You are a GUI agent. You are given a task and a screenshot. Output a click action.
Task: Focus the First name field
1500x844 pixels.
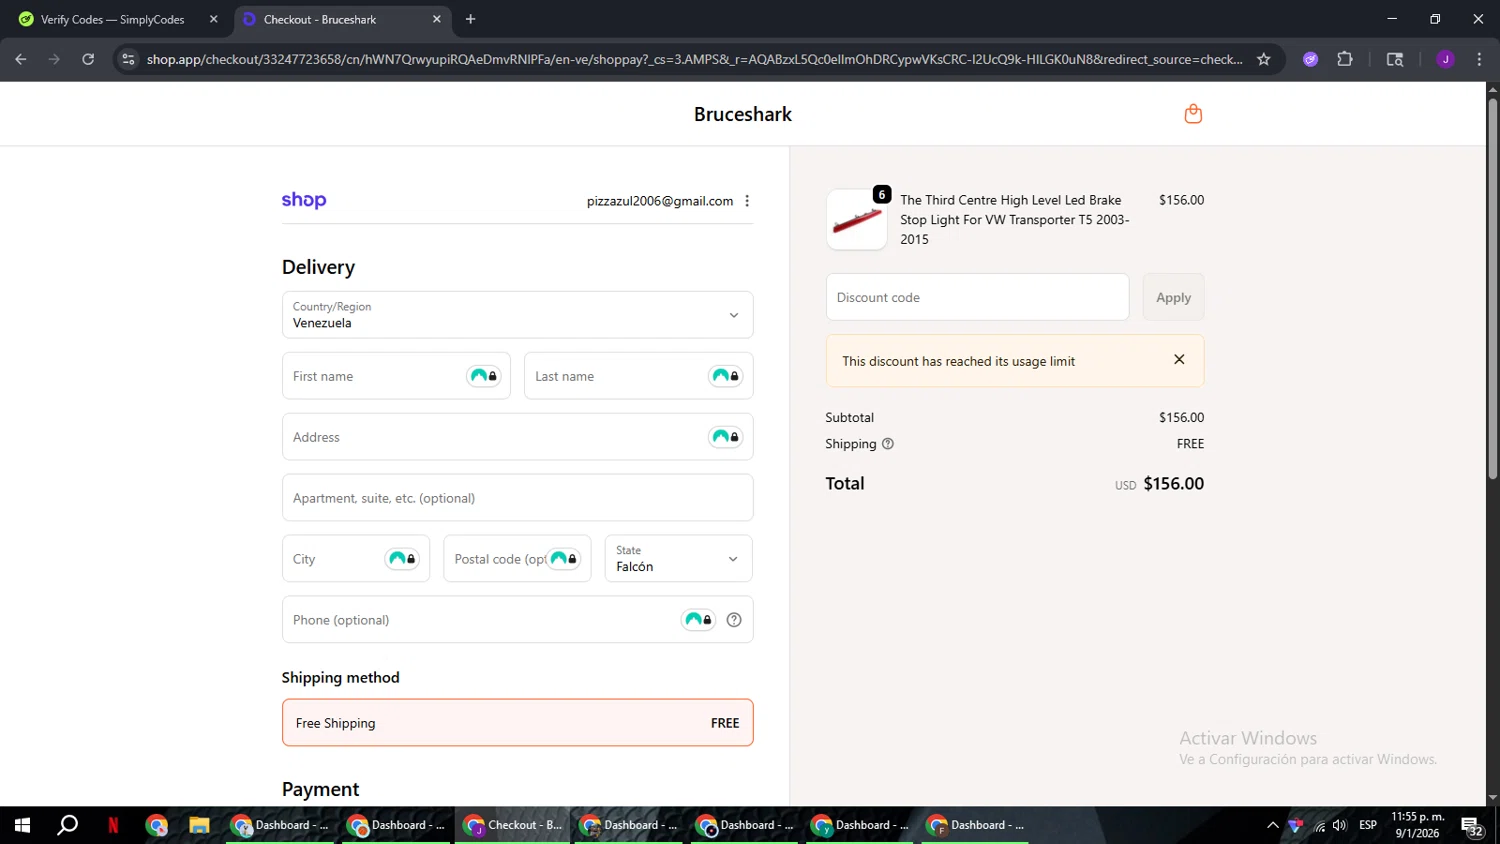(x=396, y=376)
